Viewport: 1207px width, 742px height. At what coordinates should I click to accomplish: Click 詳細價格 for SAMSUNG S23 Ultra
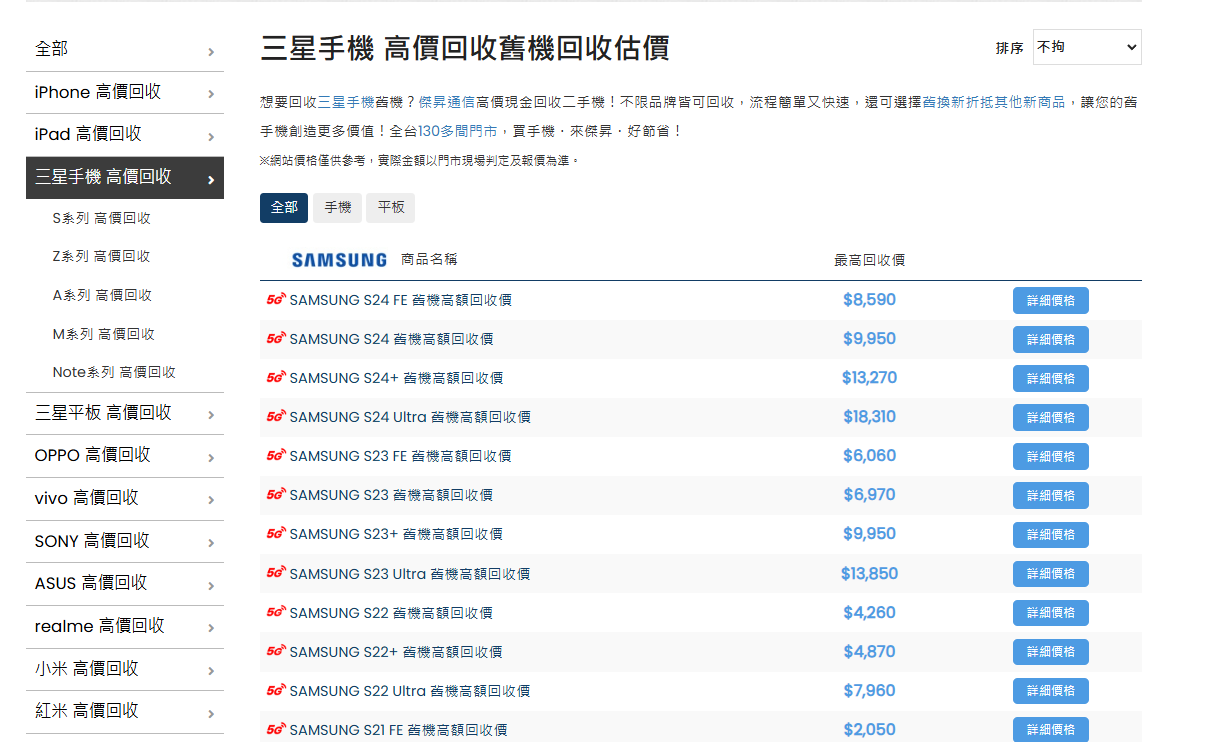click(1050, 573)
